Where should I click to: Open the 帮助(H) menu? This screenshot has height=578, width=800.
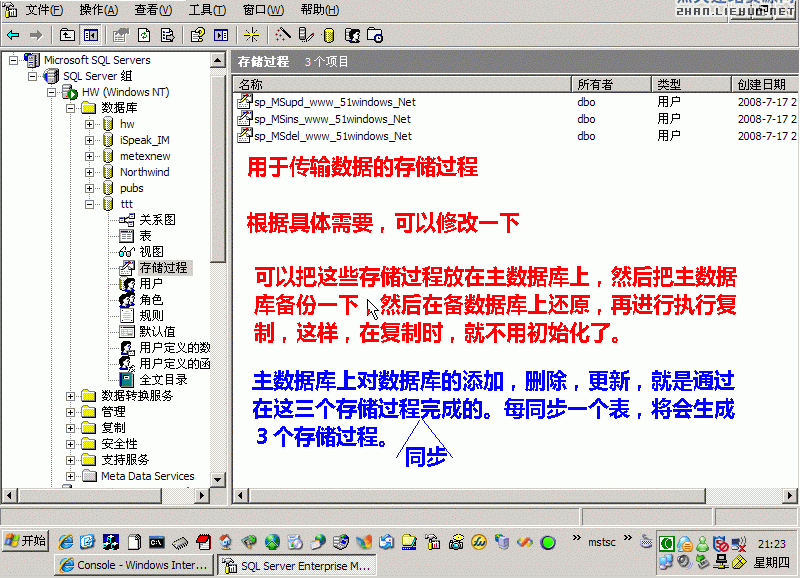pos(319,10)
